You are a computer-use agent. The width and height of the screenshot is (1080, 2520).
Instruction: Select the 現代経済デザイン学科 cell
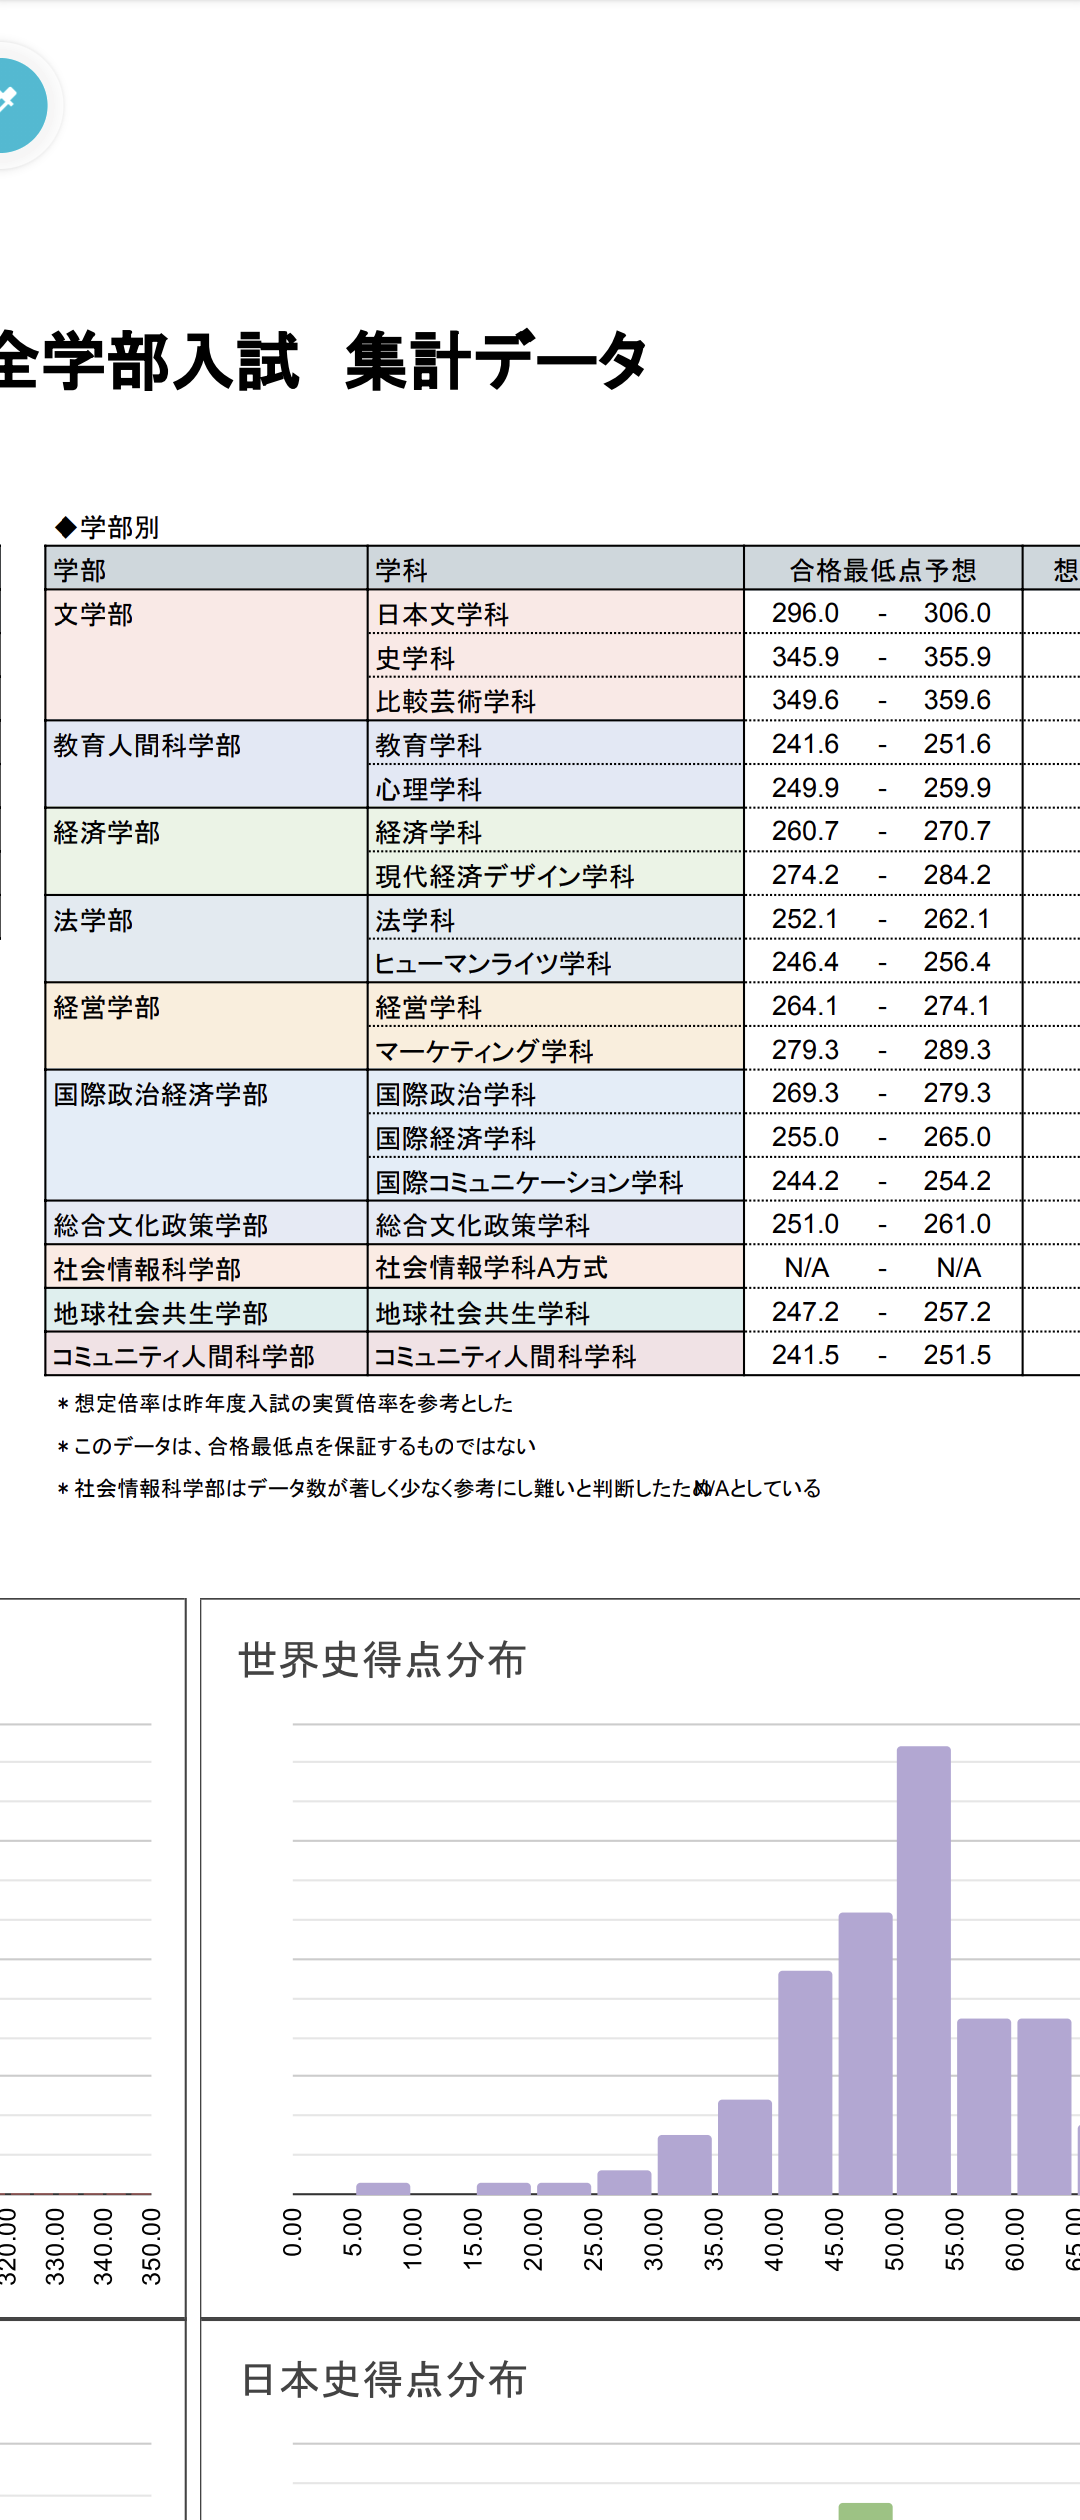coord(555,876)
